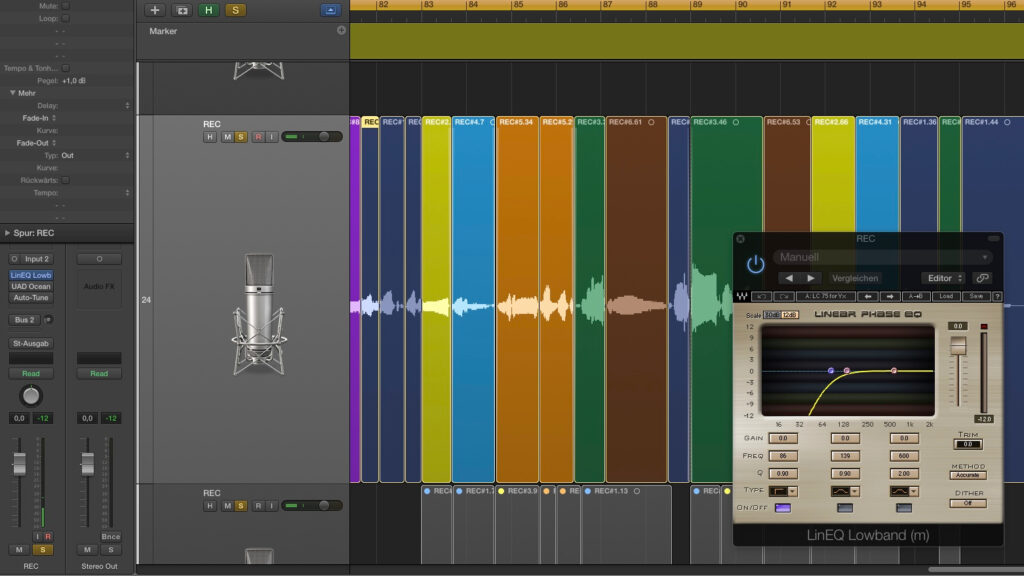Click the Waves A to B copy button
1024x576 pixels.
click(x=916, y=296)
